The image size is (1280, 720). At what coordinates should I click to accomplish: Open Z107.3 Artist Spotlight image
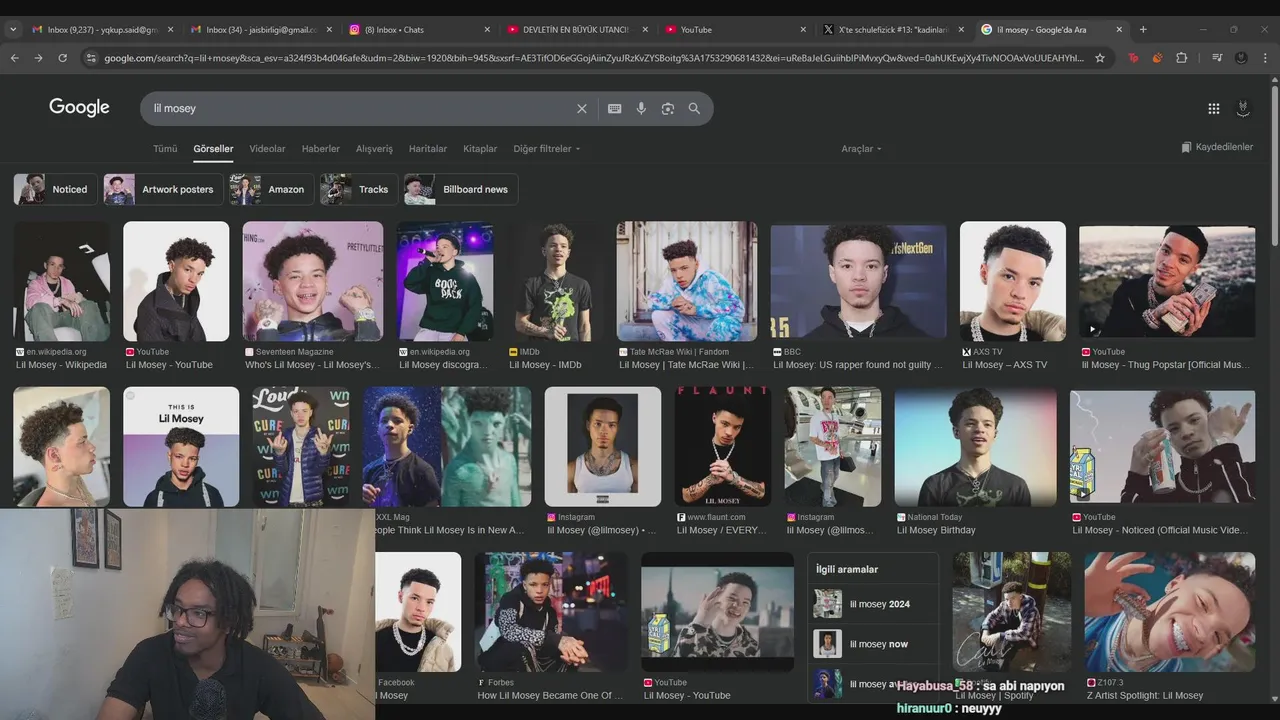click(x=1170, y=612)
